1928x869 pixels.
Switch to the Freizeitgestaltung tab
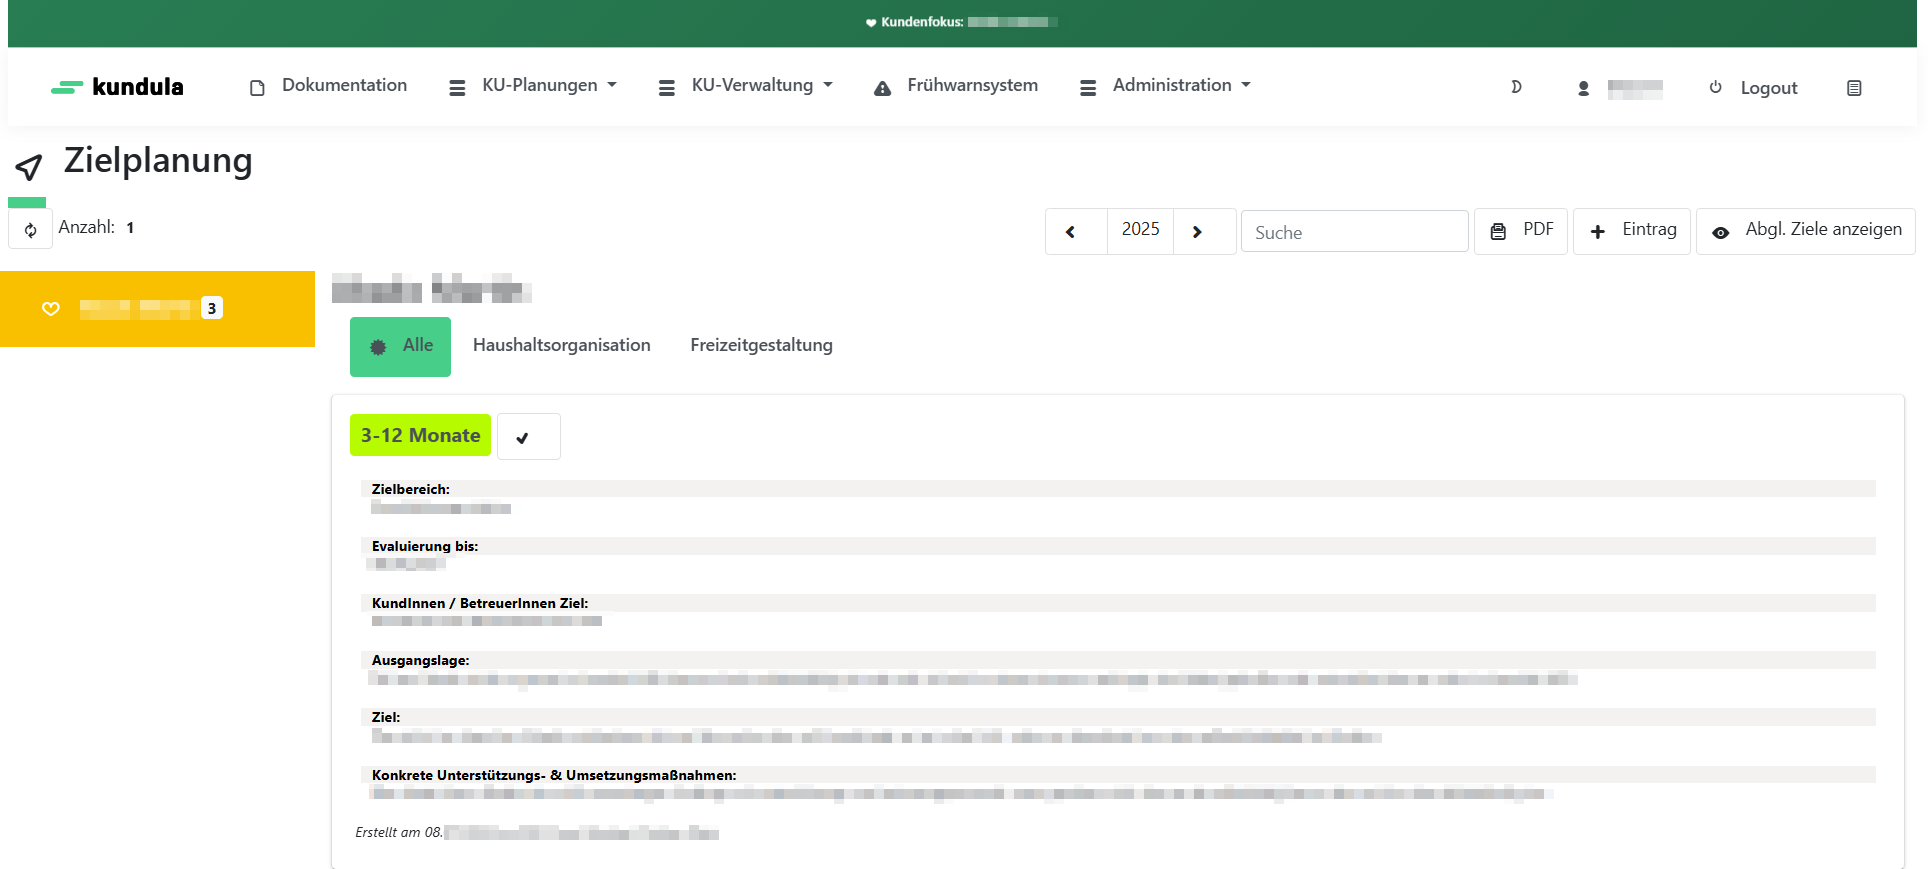click(x=761, y=346)
